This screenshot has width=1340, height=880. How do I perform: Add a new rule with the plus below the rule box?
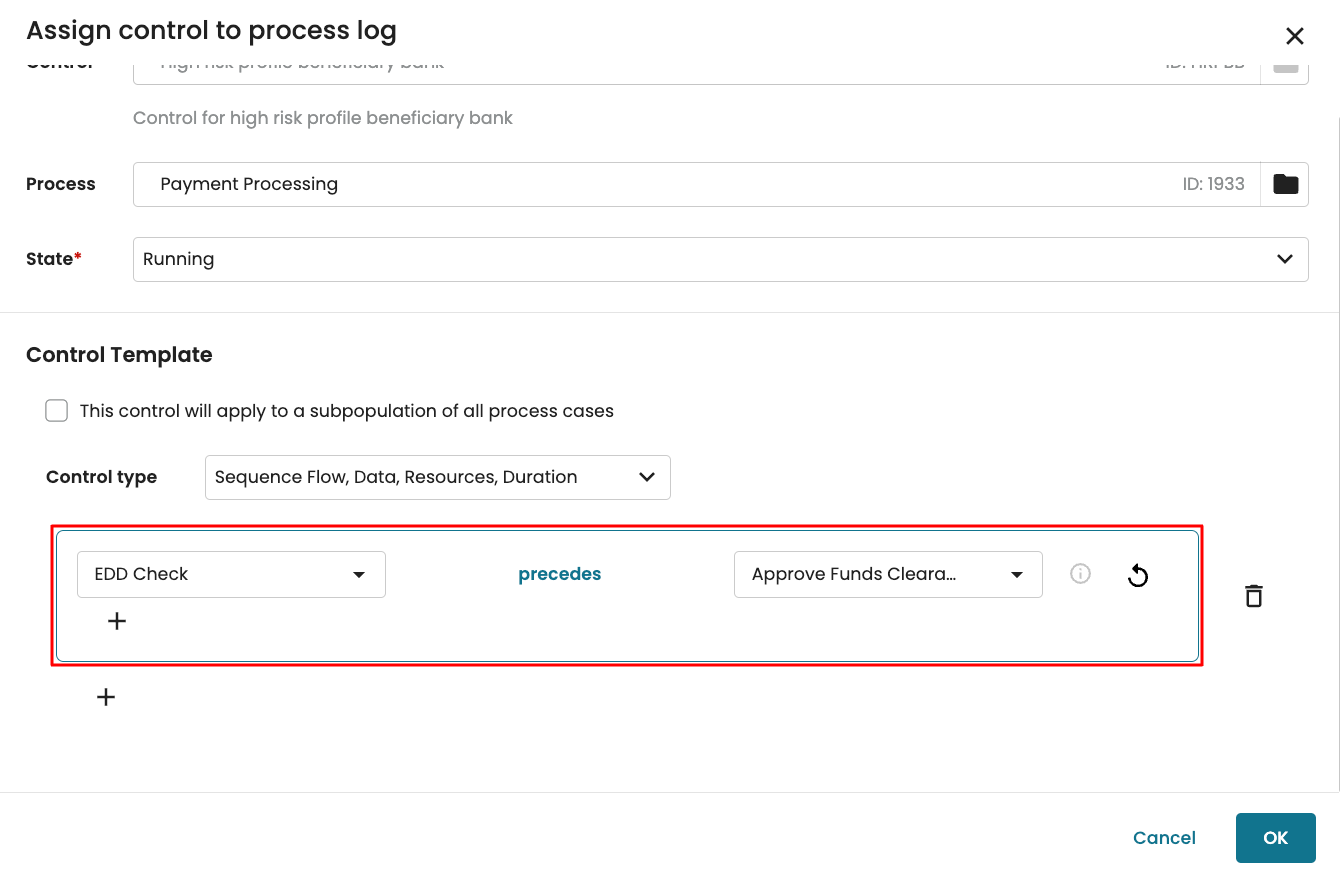[106, 697]
